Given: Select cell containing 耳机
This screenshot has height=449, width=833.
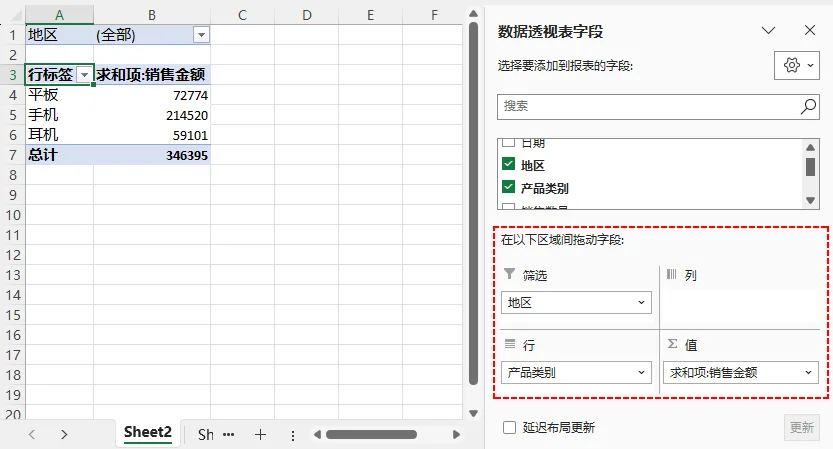Looking at the screenshot, I should tap(60, 135).
